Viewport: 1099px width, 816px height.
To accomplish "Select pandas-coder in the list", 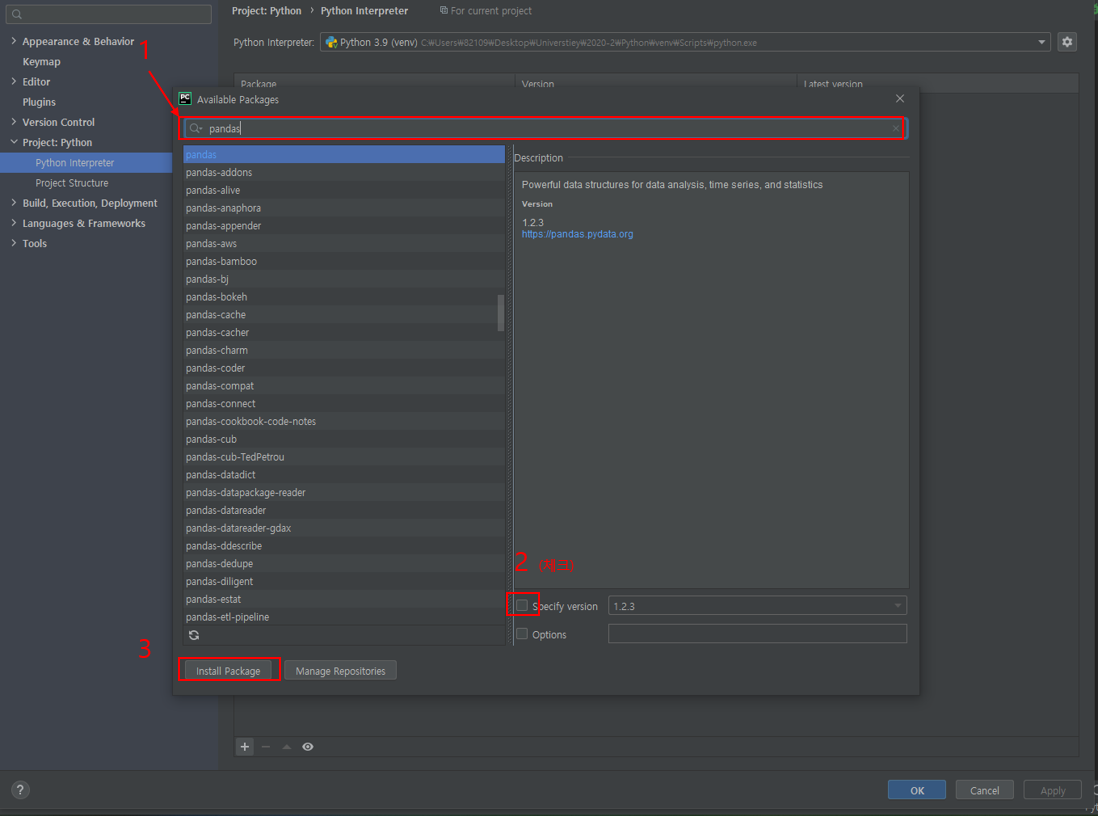I will pos(343,368).
